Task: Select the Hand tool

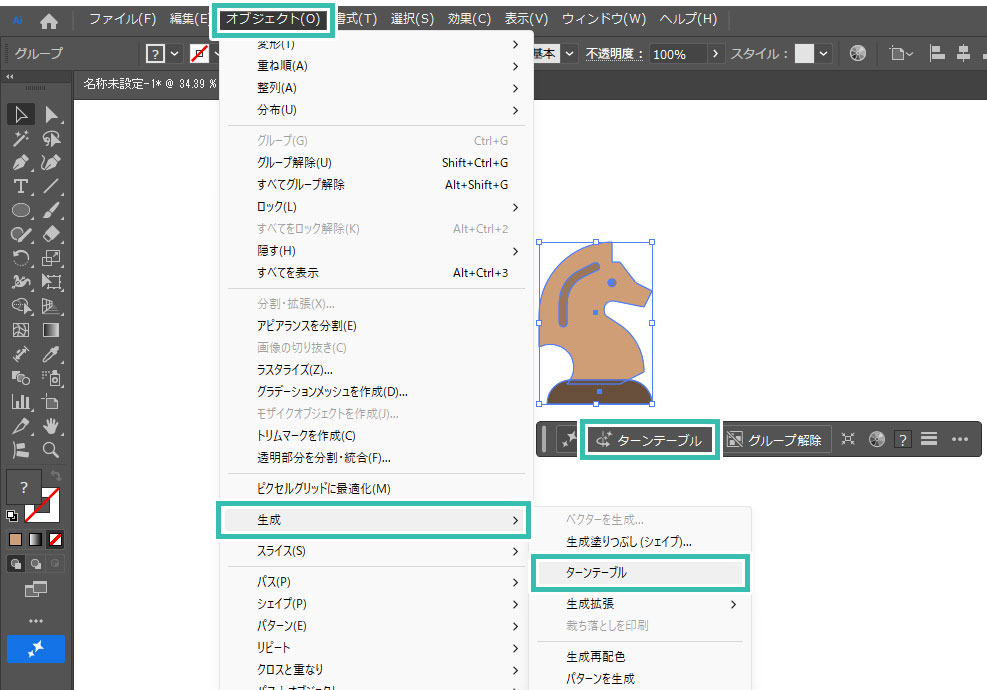Action: pyautogui.click(x=52, y=426)
